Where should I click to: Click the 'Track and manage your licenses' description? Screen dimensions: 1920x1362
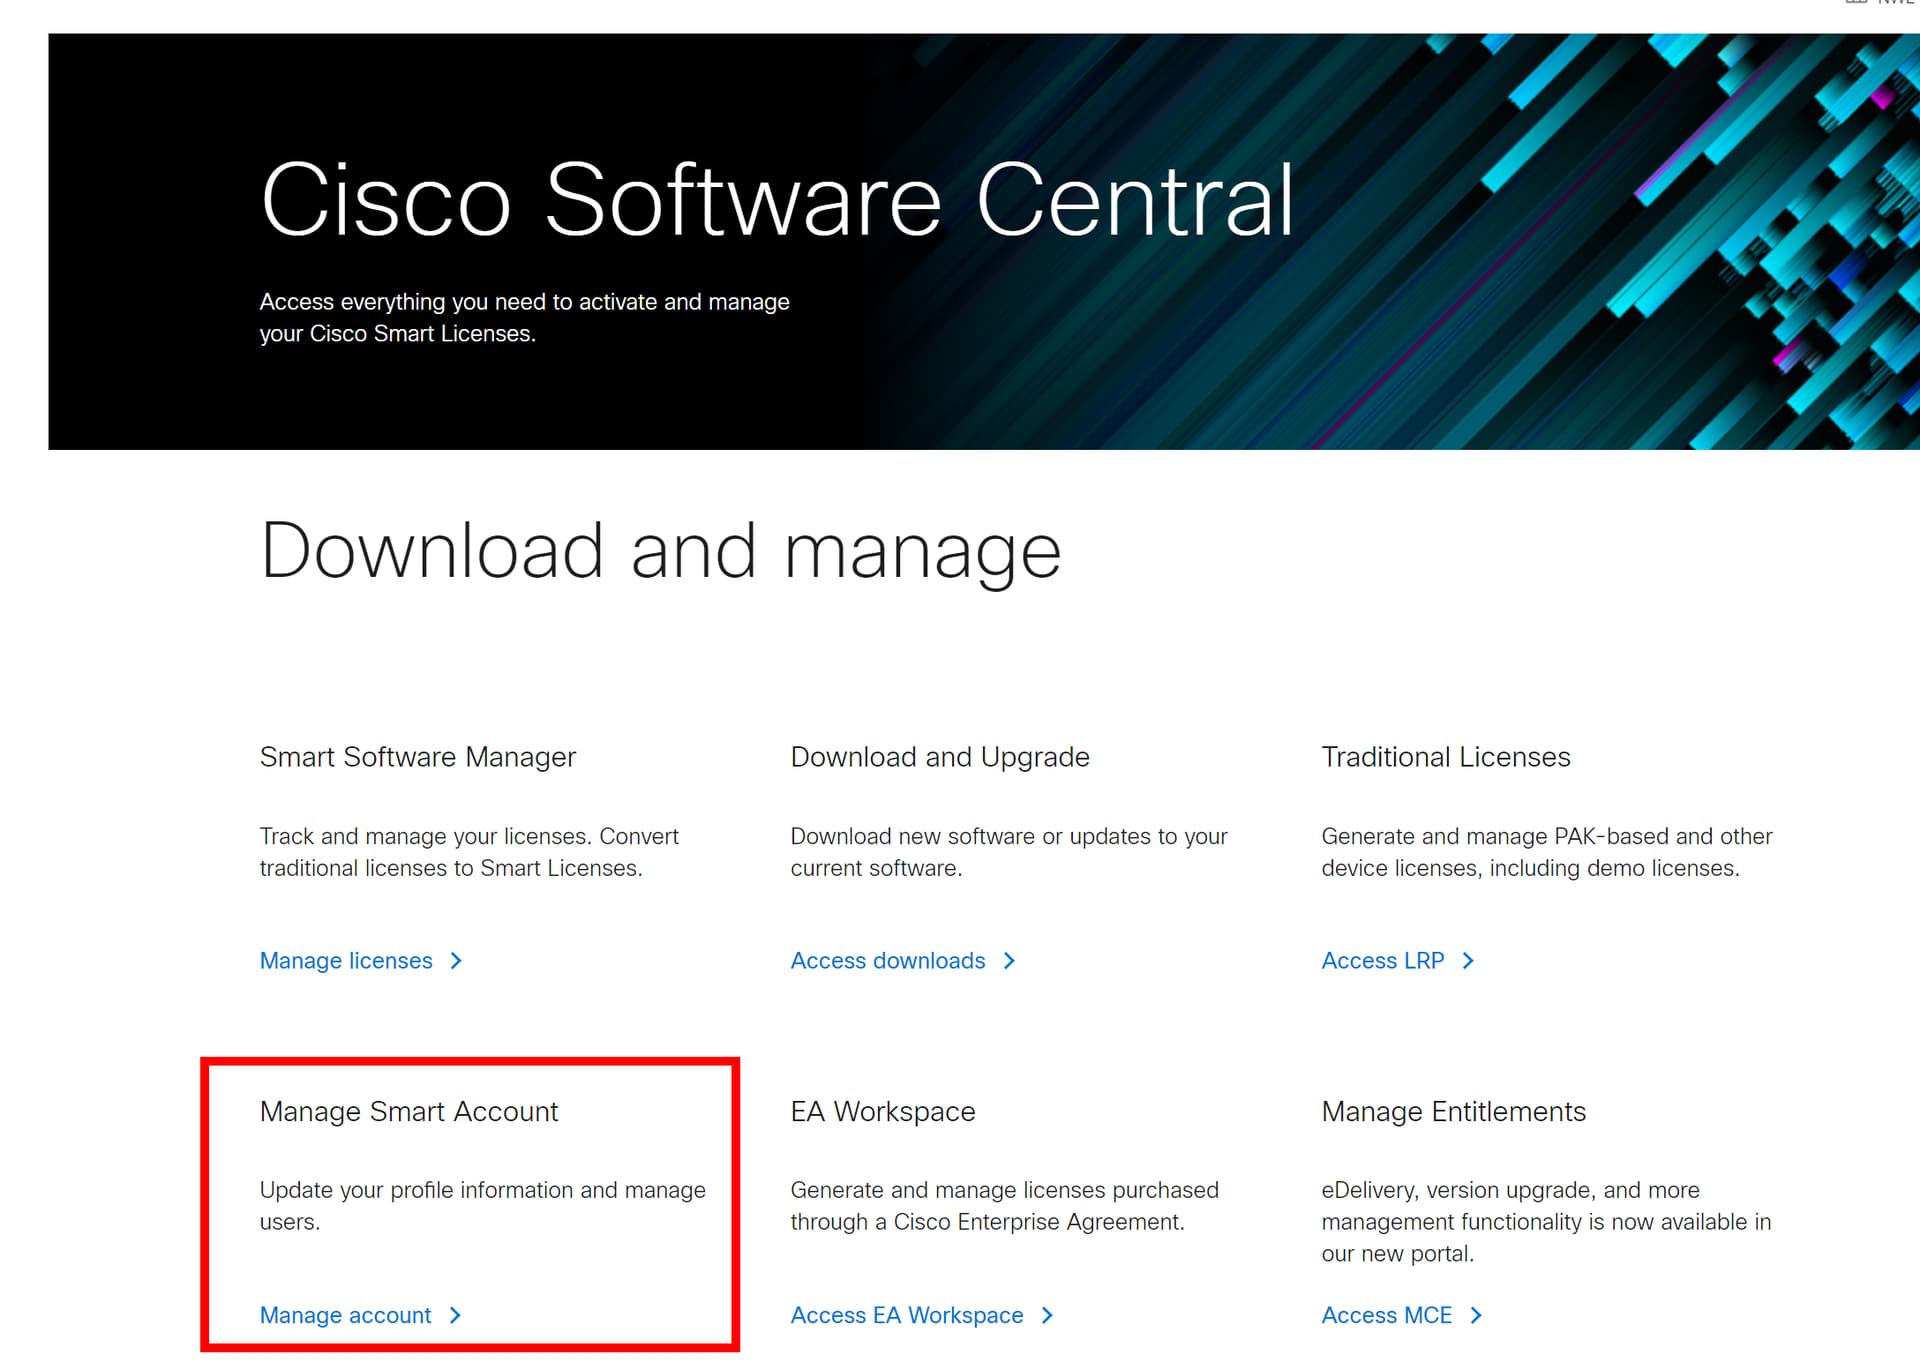(x=469, y=852)
